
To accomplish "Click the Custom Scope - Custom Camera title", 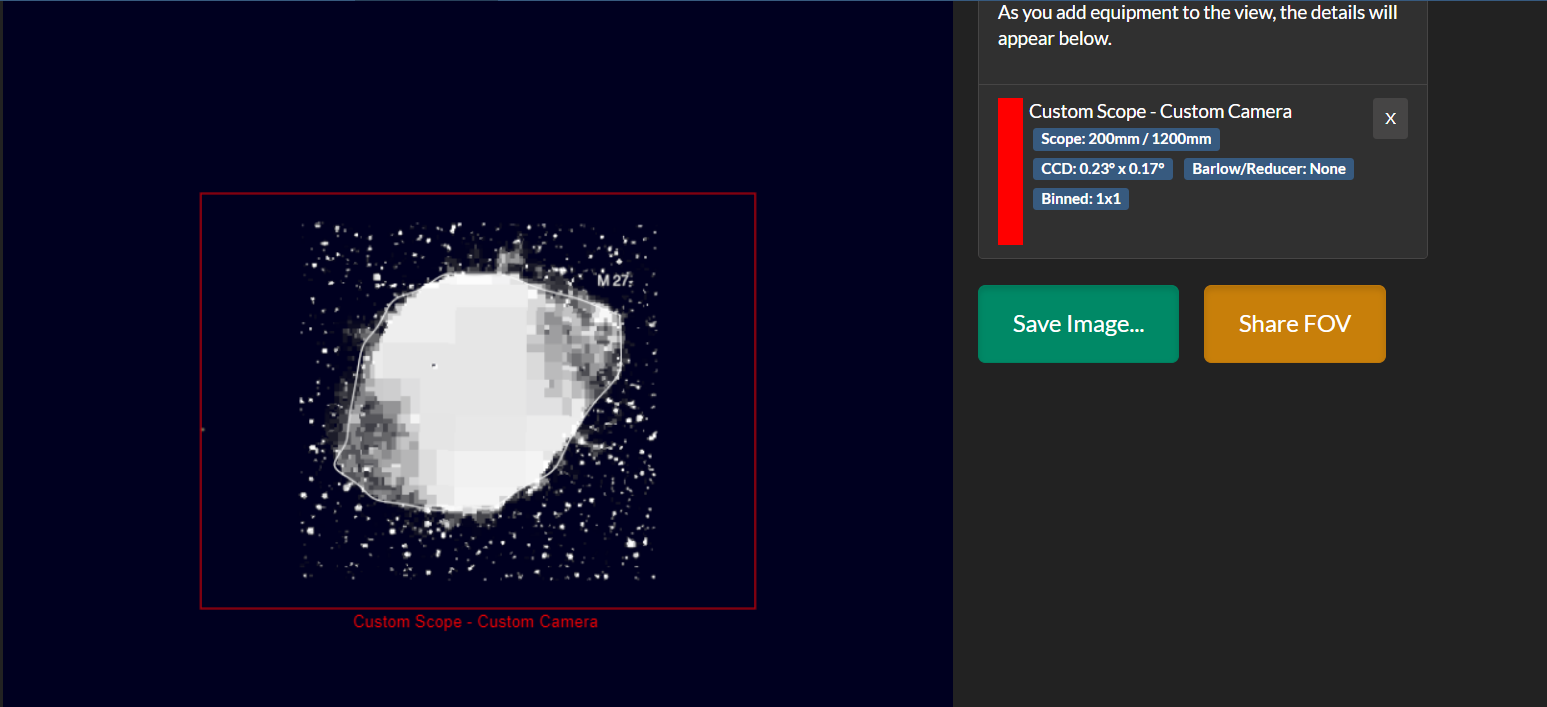I will [1160, 111].
